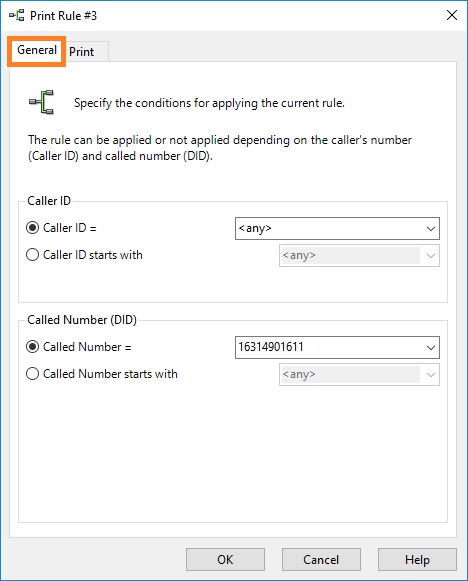
Task: Select 'Caller ID starts with' radio option
Action: [x=32, y=255]
